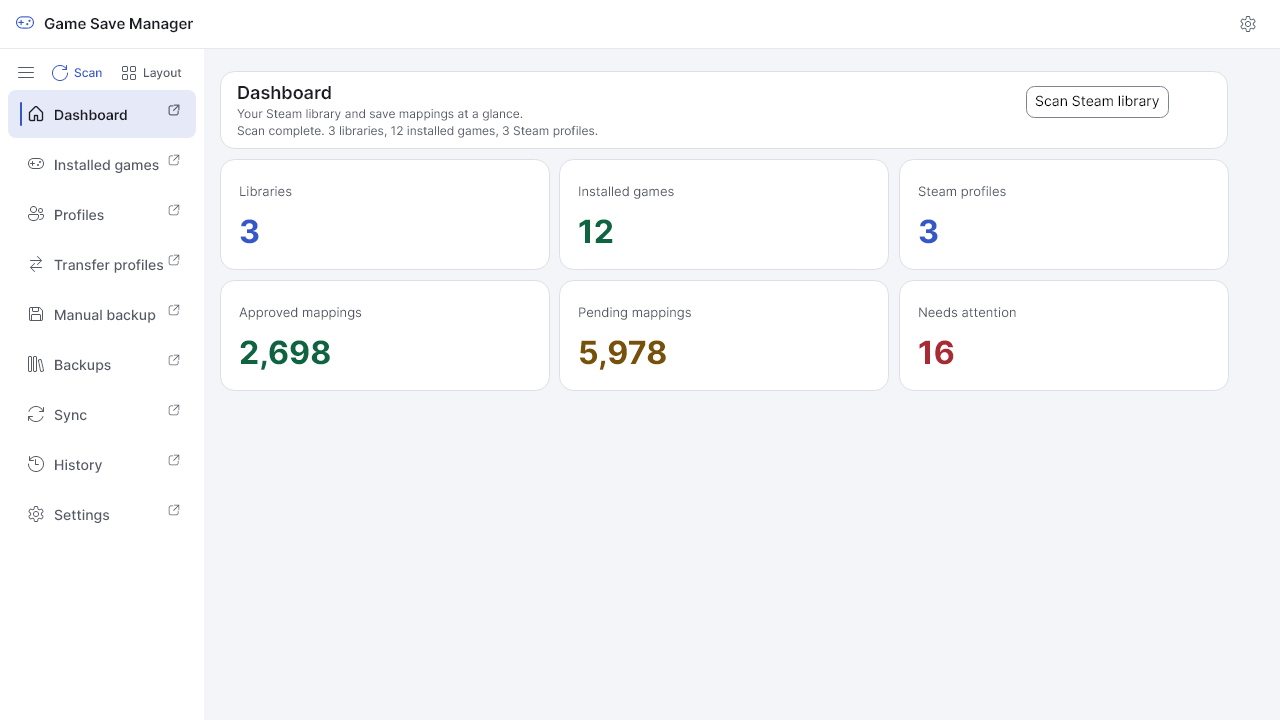
Task: Go to Backups section
Action: point(102,364)
